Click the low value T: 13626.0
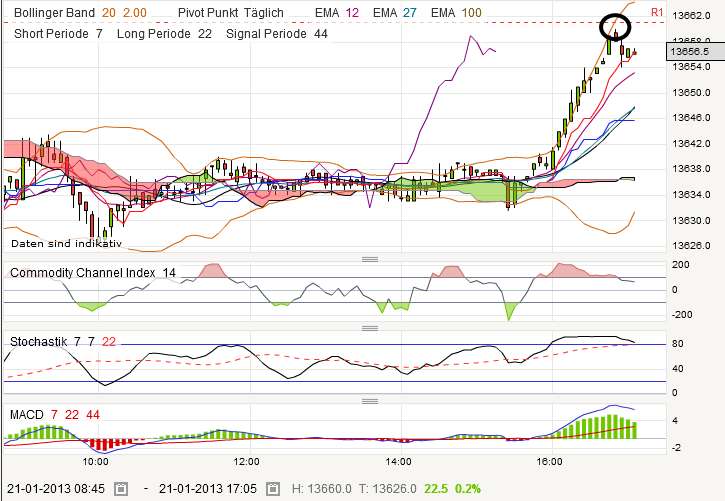 (387, 489)
